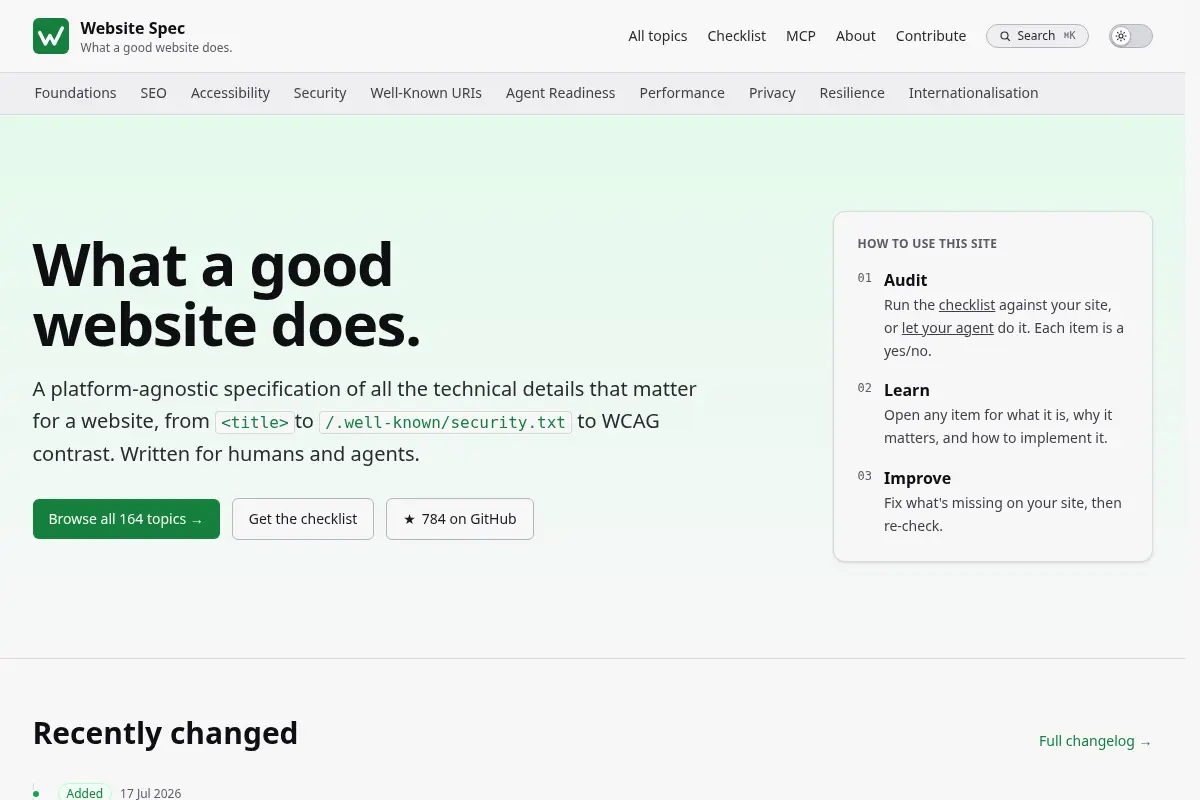
Task: Click the 'Added' badge in Recently changed
Action: [x=85, y=793]
